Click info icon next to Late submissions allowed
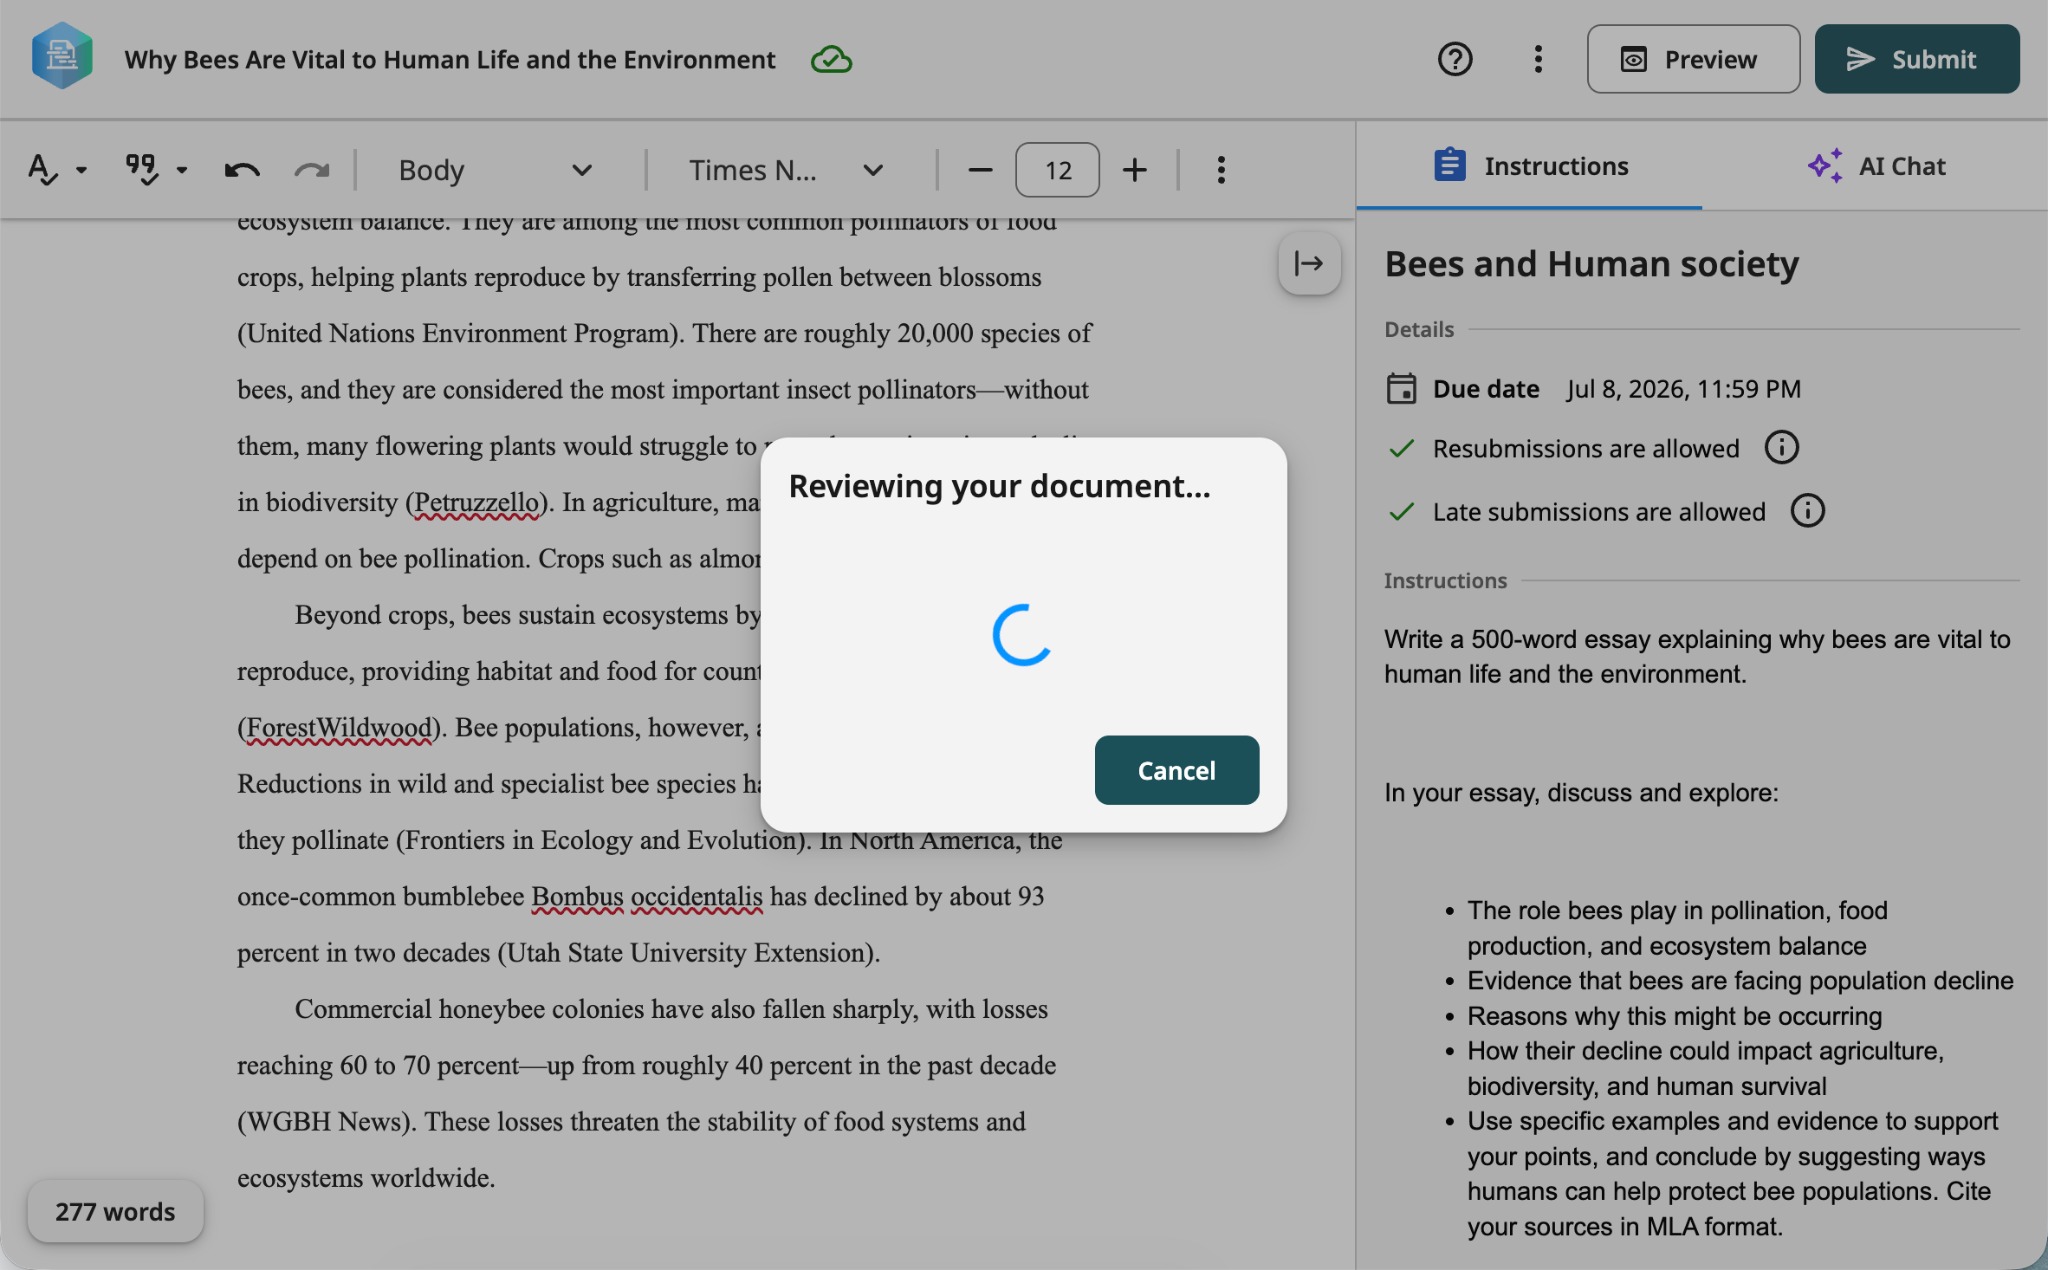The image size is (2048, 1270). [1807, 511]
